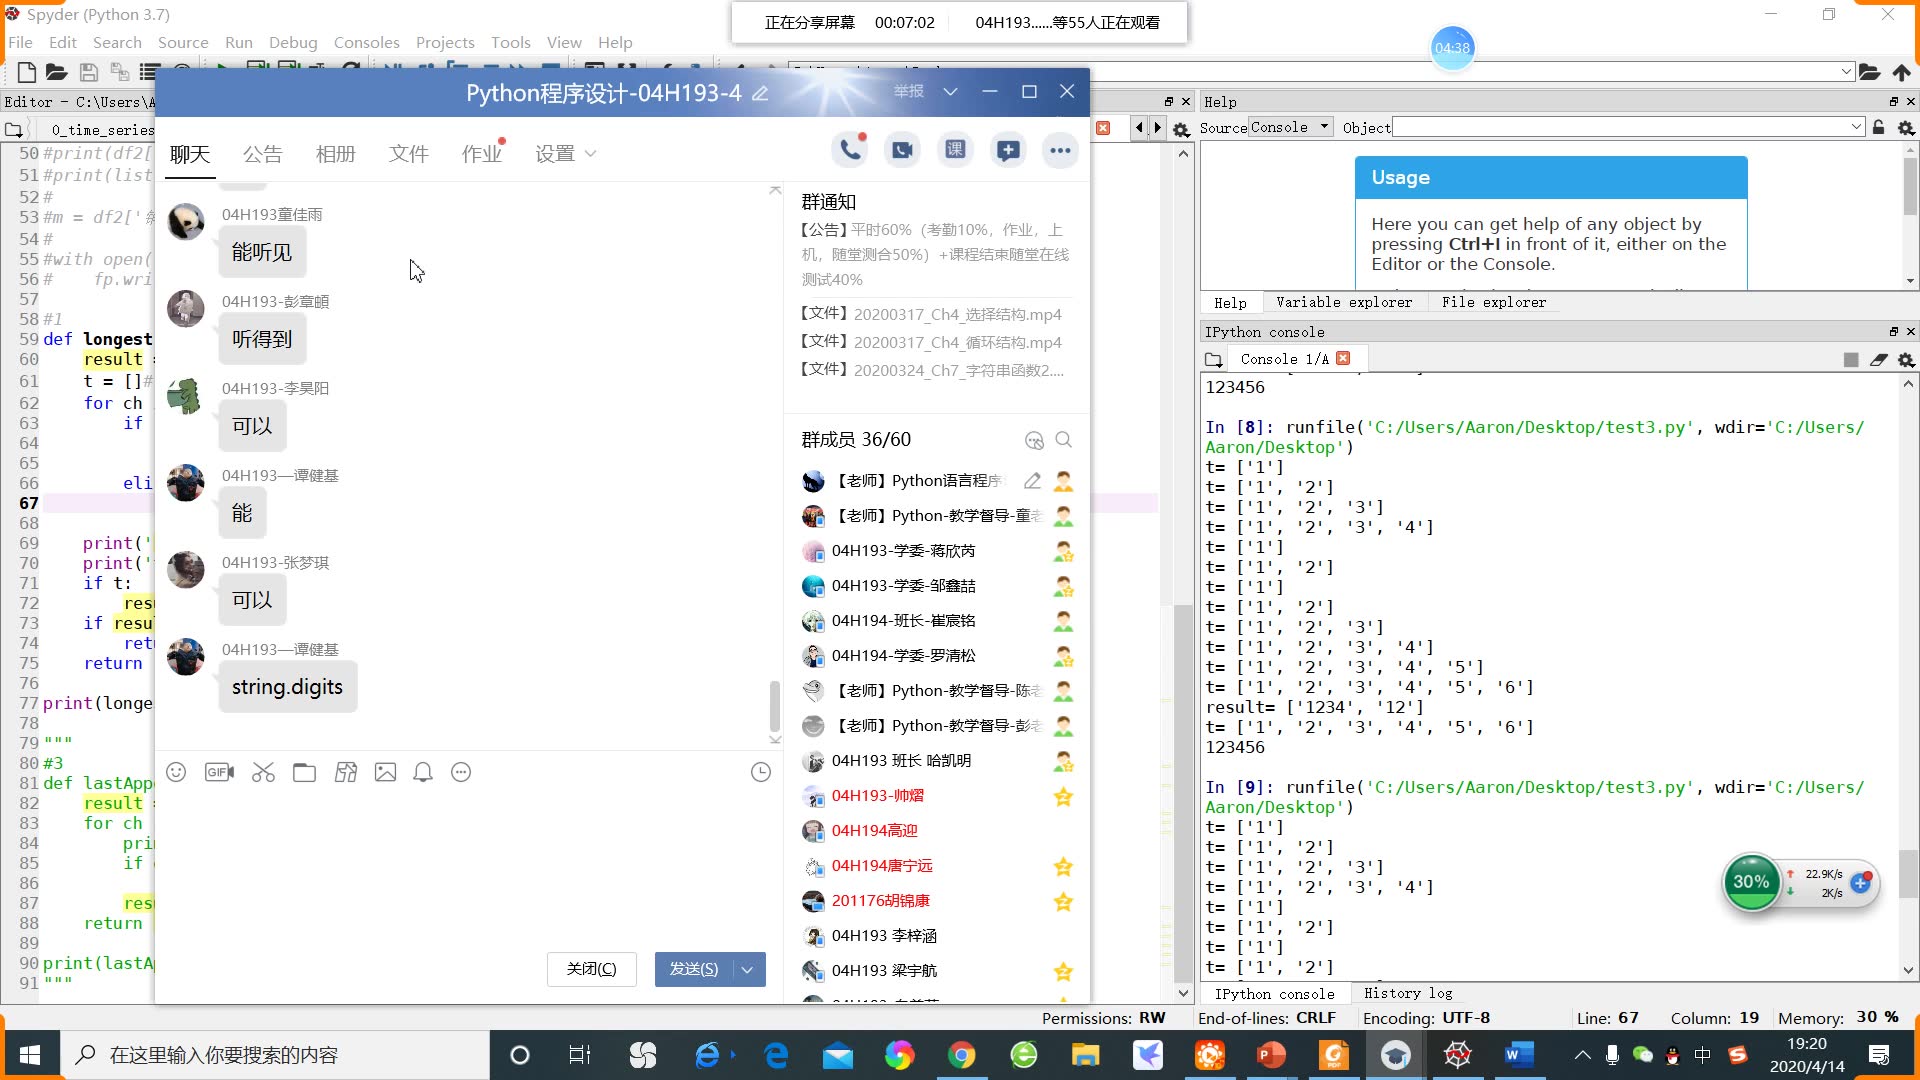
Task: Open the Source dropdown in the Help pane
Action: pos(1290,127)
